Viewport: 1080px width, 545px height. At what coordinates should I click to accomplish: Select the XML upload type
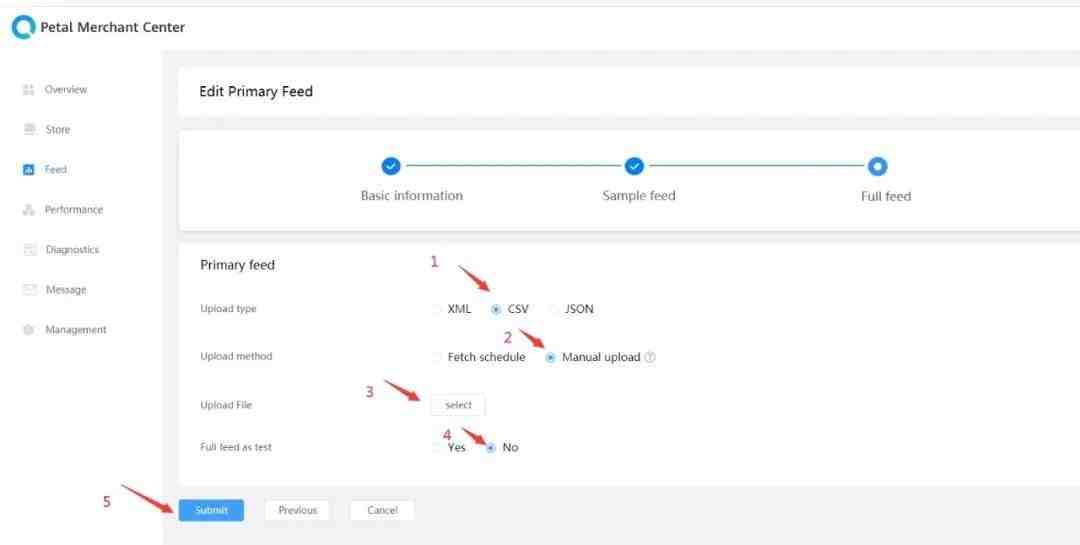point(436,309)
